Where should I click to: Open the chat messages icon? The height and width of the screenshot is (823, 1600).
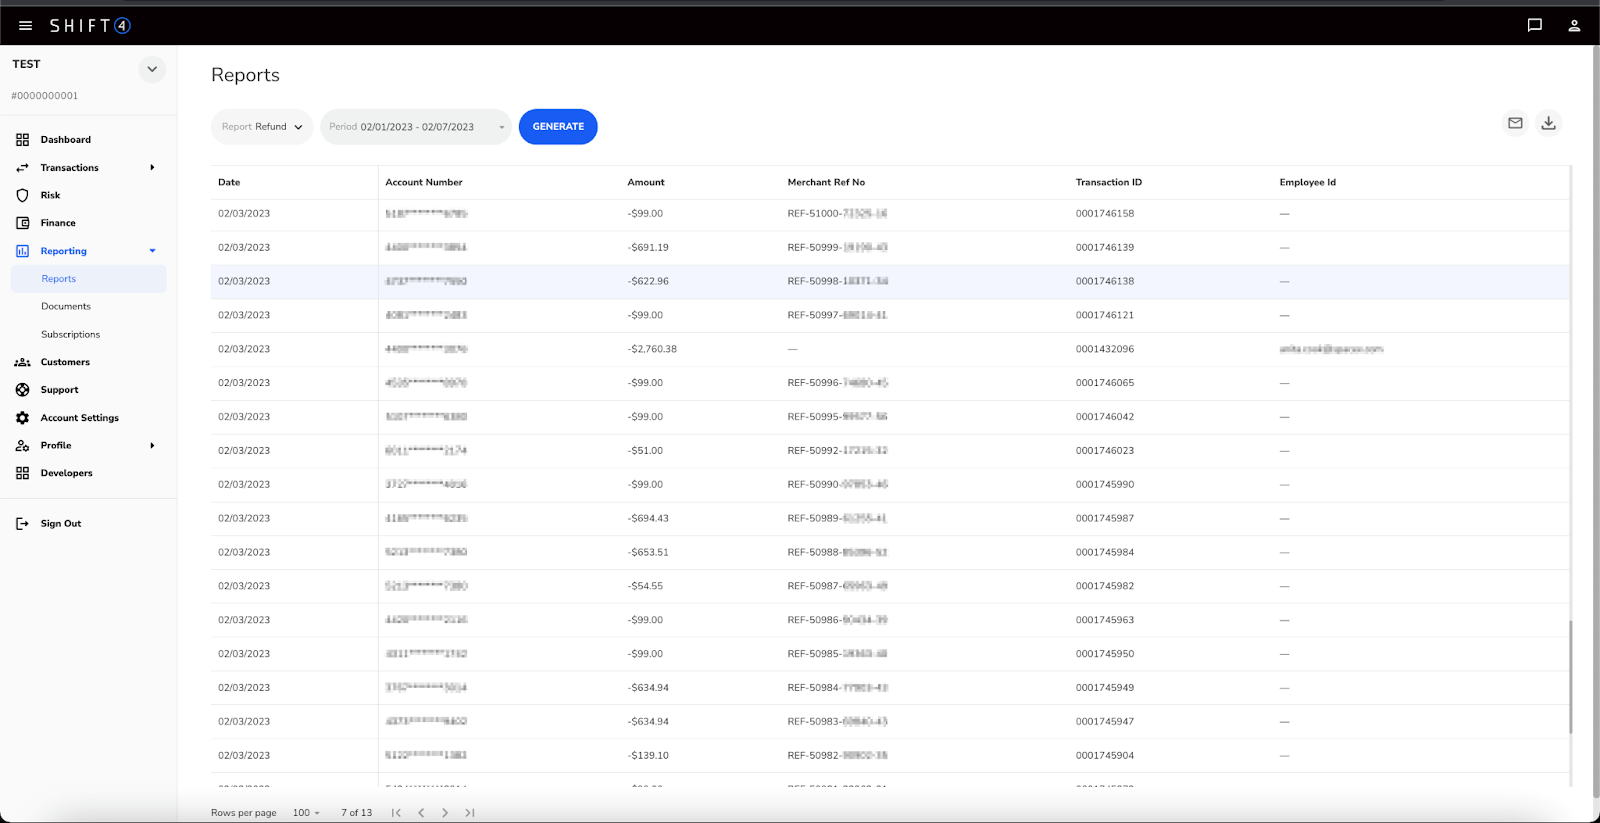(x=1534, y=26)
